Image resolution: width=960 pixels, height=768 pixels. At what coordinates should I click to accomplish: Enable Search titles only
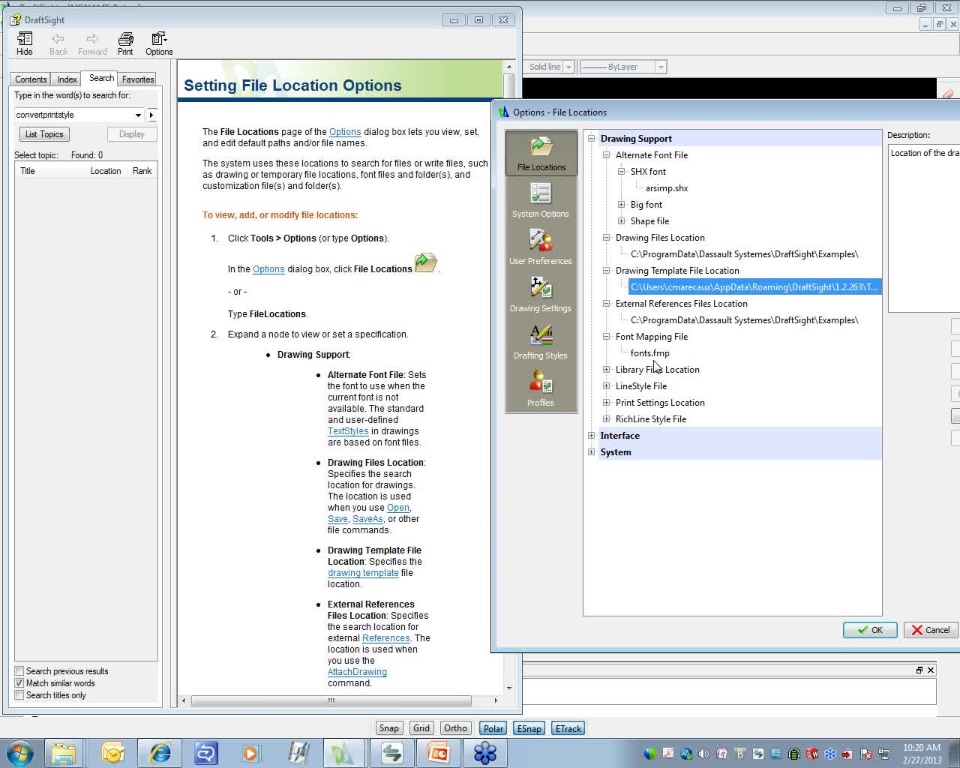pos(20,695)
